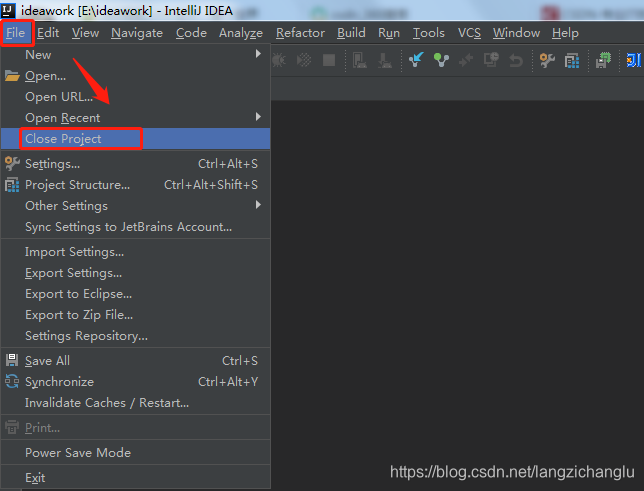Click the save-with-chip toolbar icon
644x491 pixels.
click(603, 60)
